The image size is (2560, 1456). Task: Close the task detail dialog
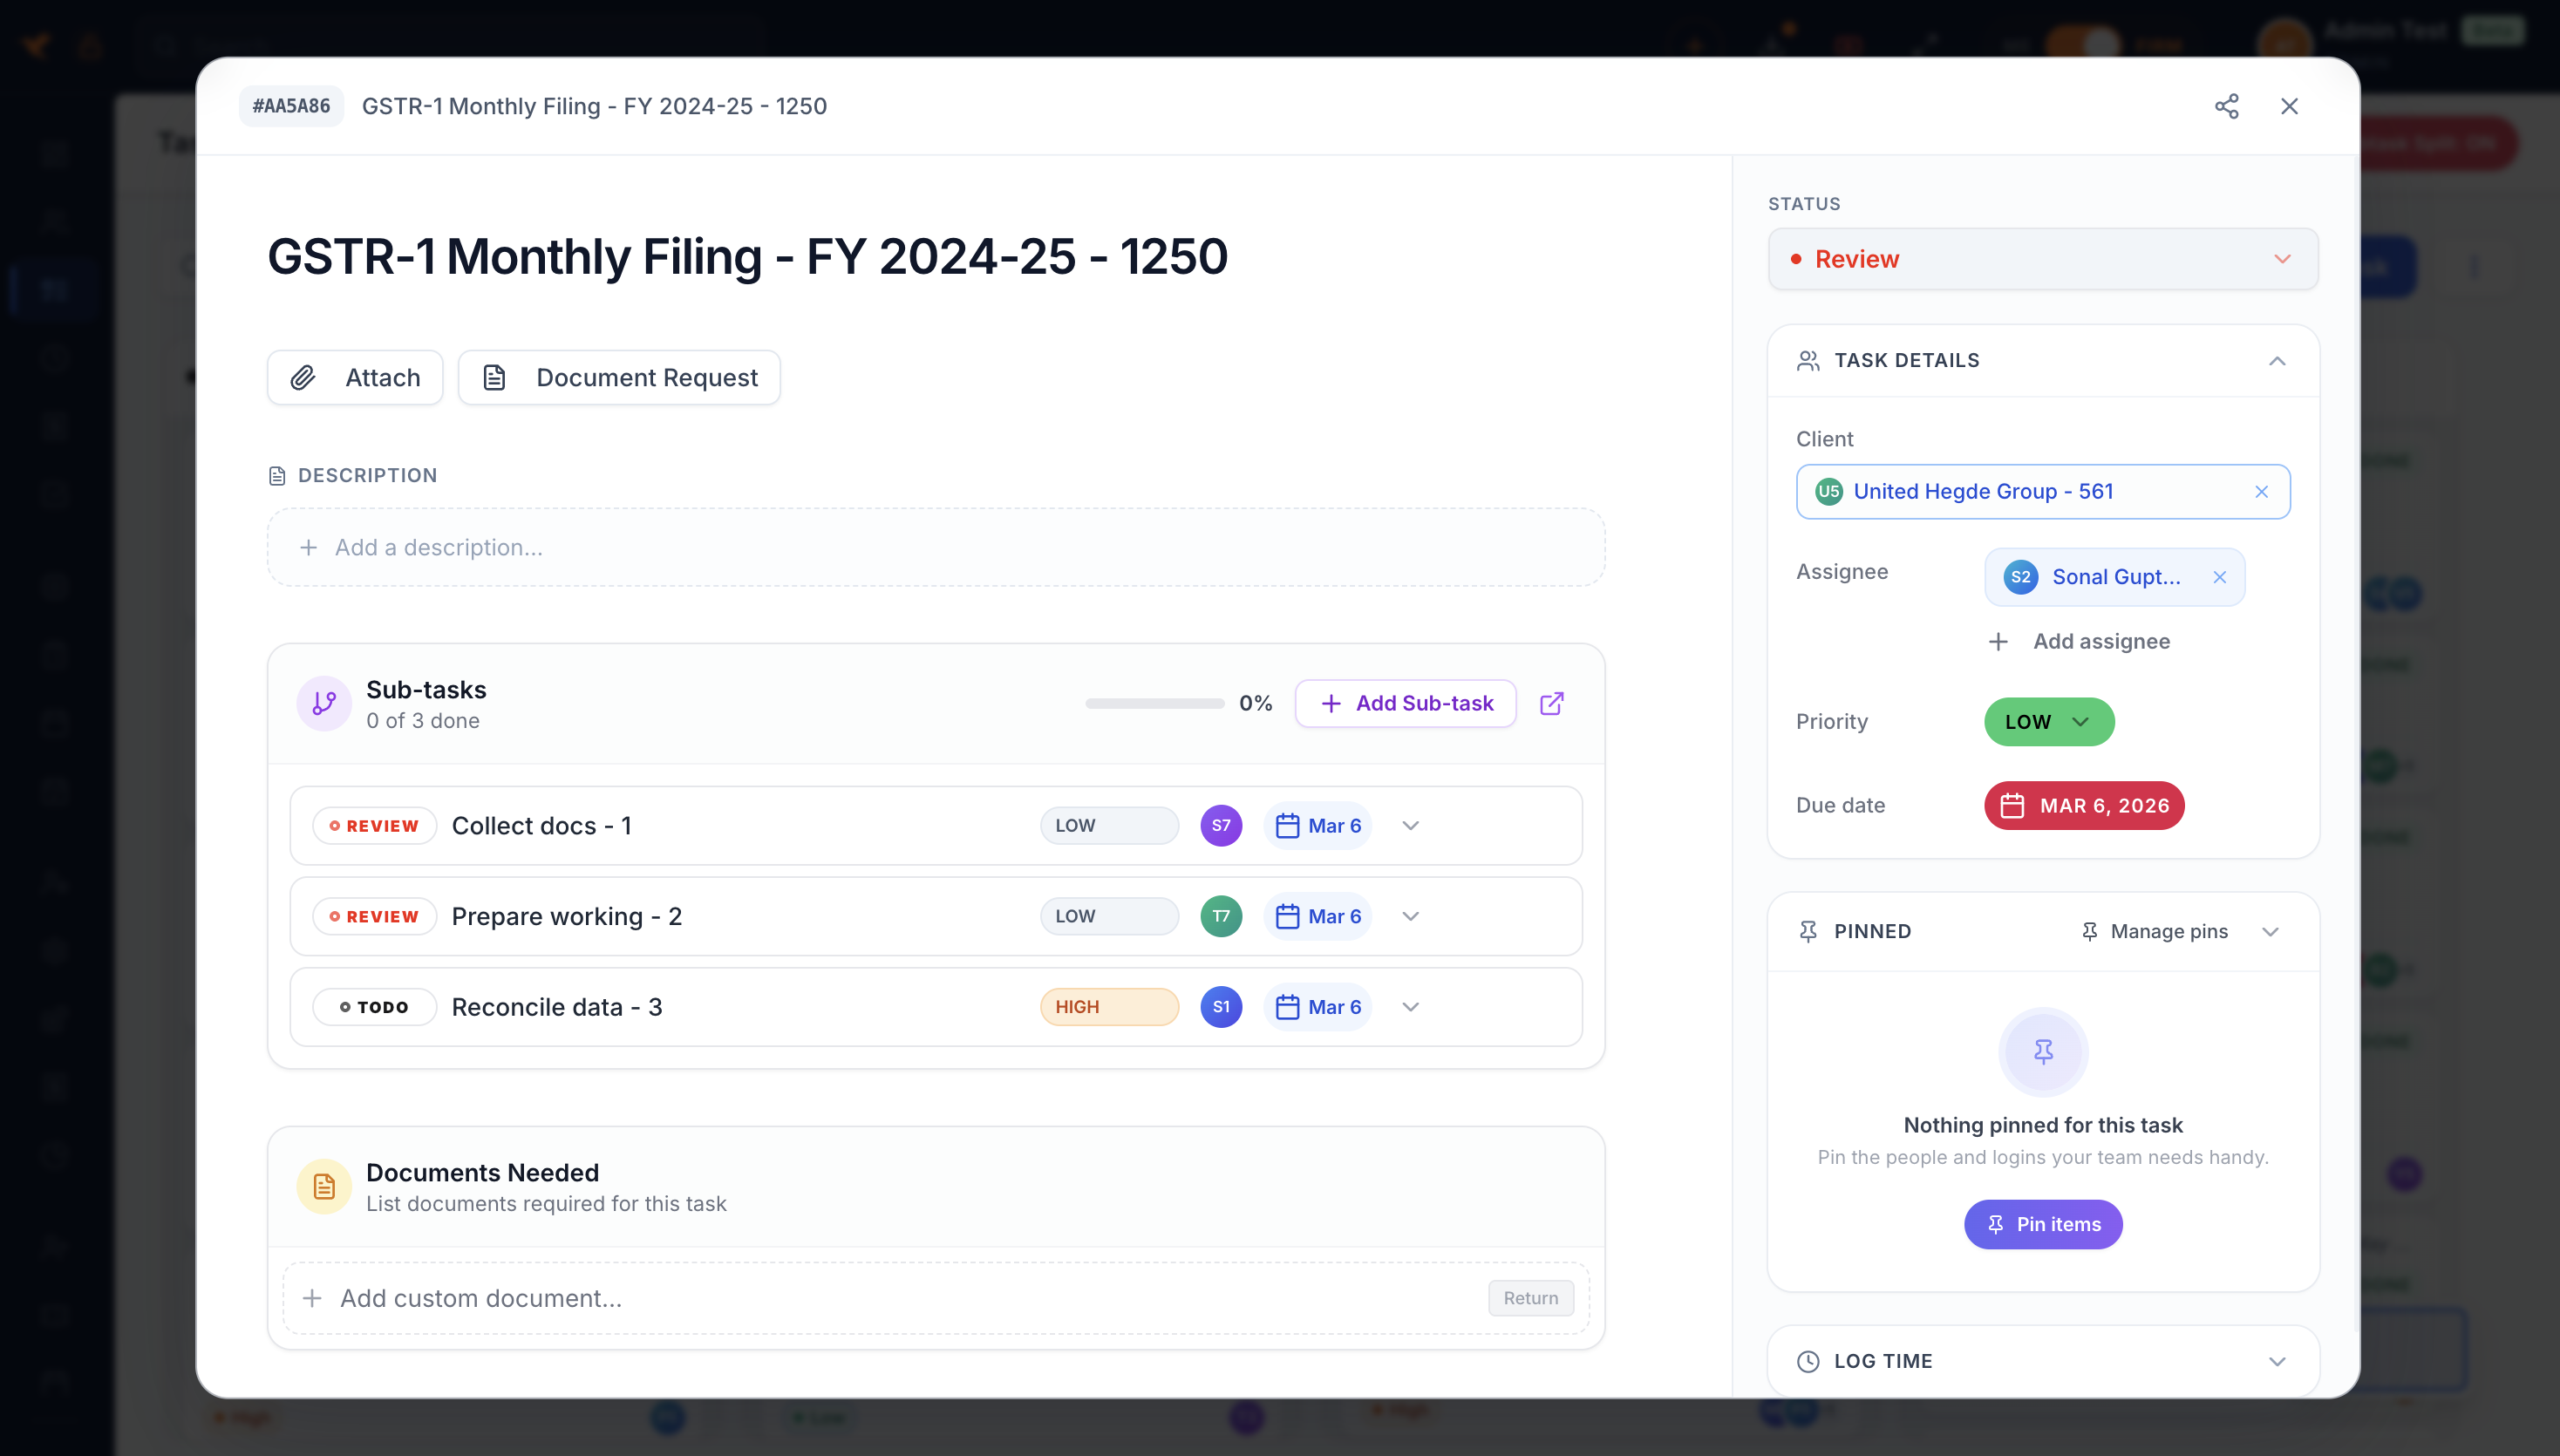tap(2289, 106)
